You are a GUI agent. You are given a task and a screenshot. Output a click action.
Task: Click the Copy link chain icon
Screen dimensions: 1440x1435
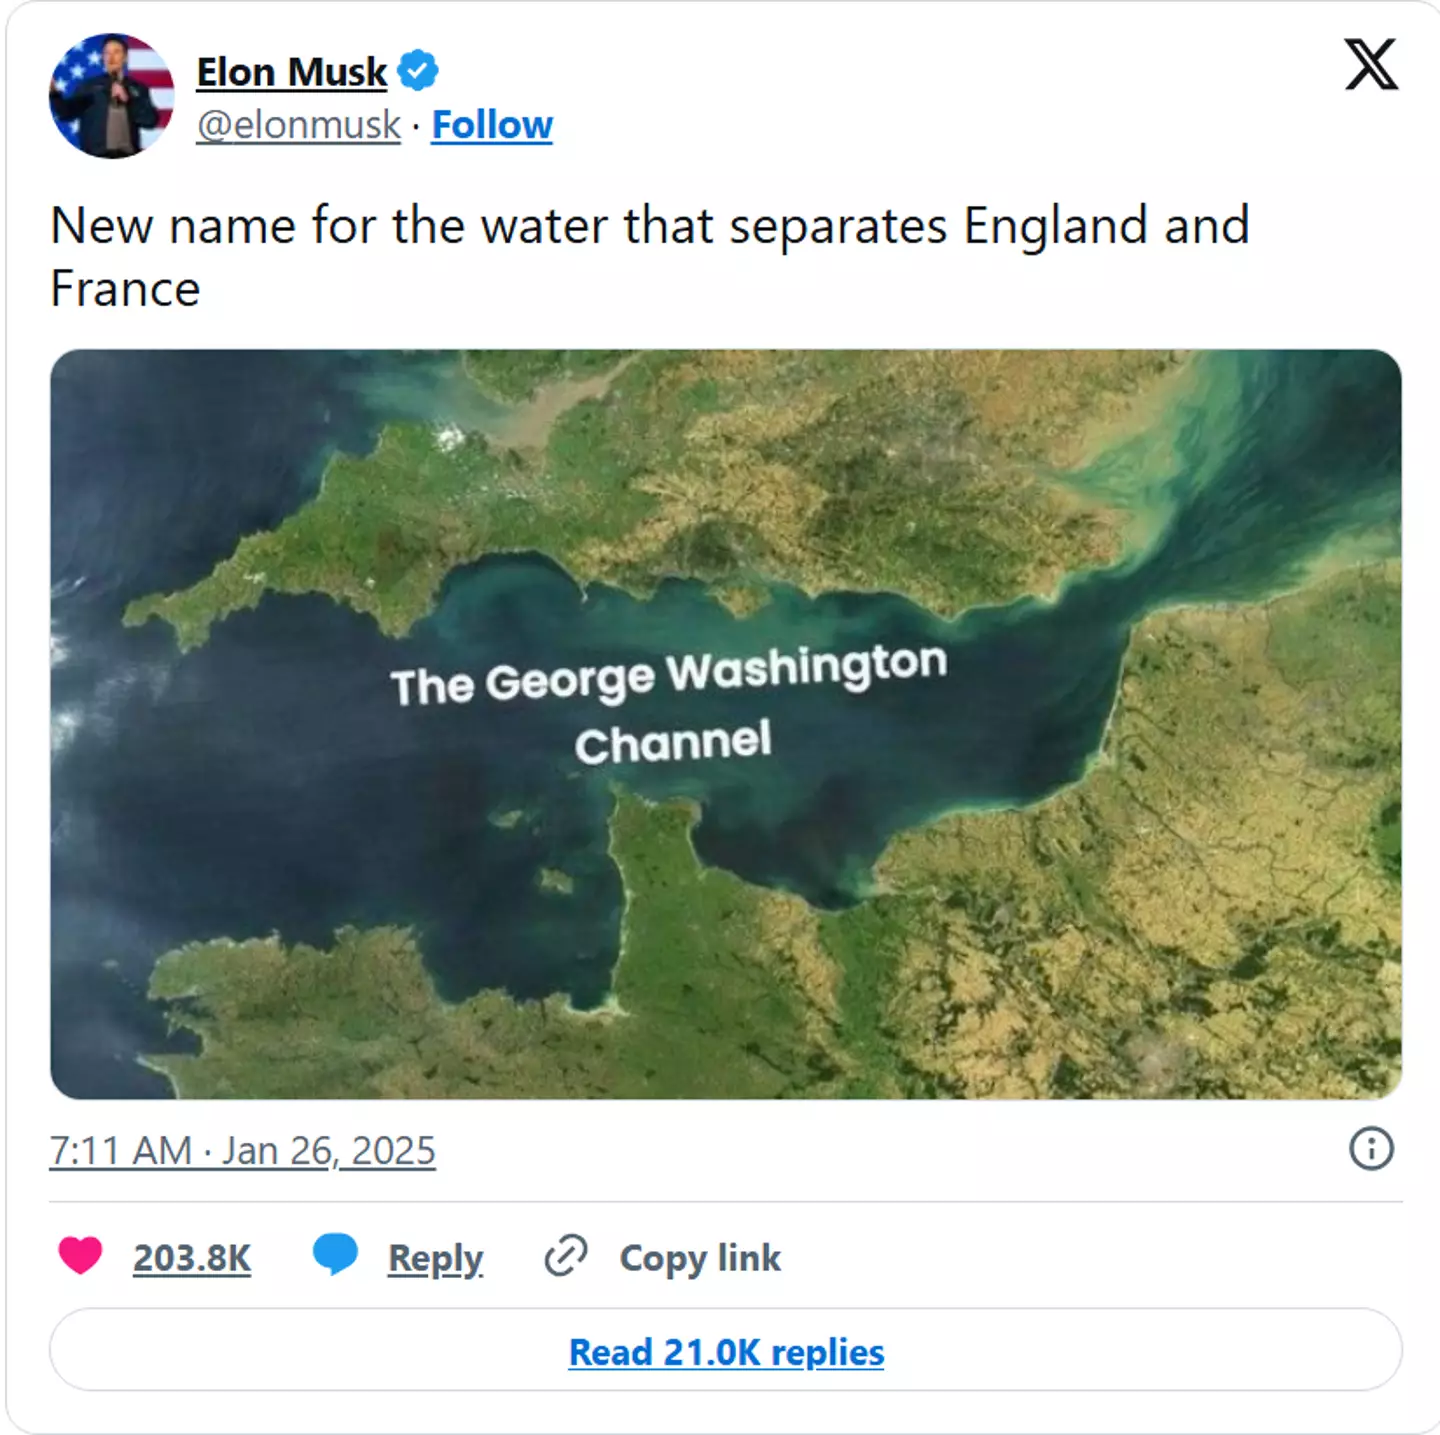point(567,1258)
